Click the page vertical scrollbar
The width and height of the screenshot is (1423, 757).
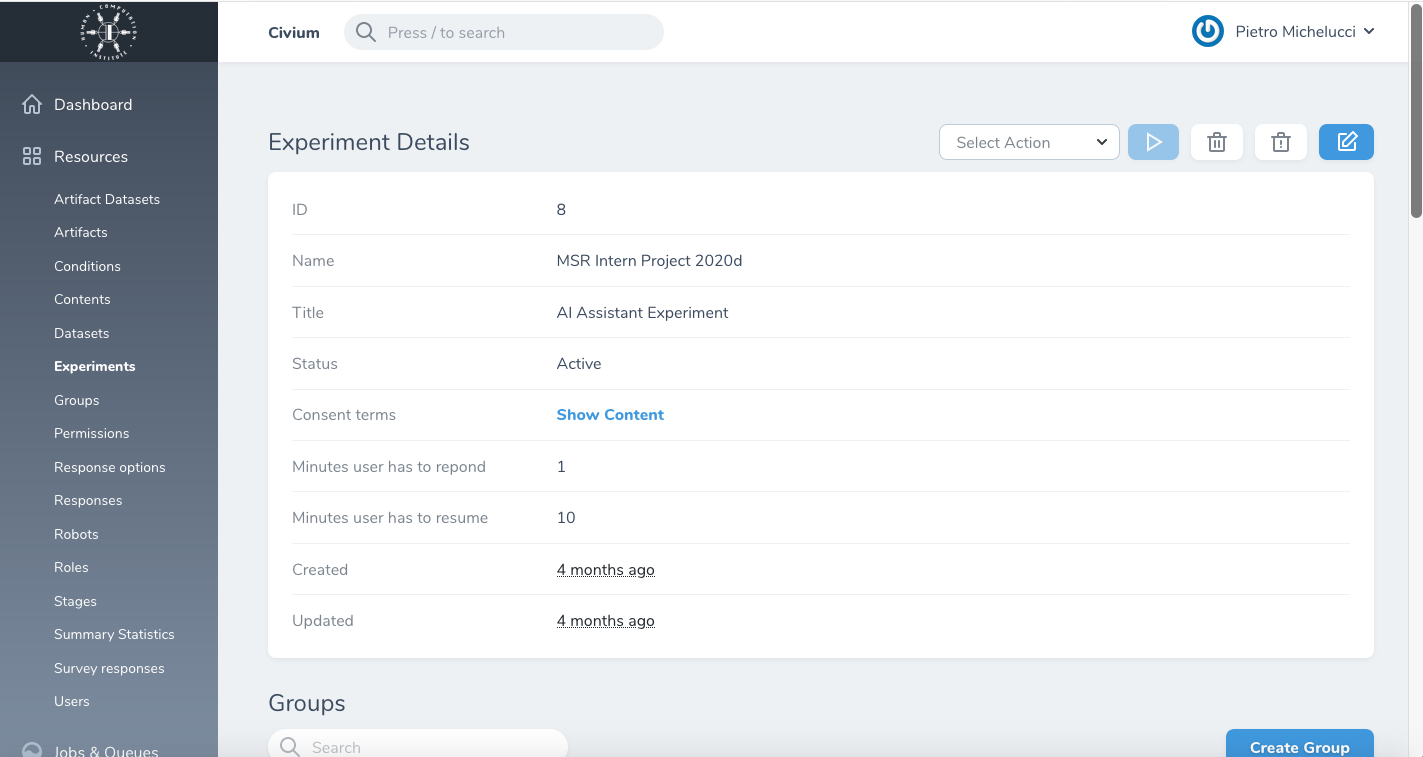click(1415, 110)
